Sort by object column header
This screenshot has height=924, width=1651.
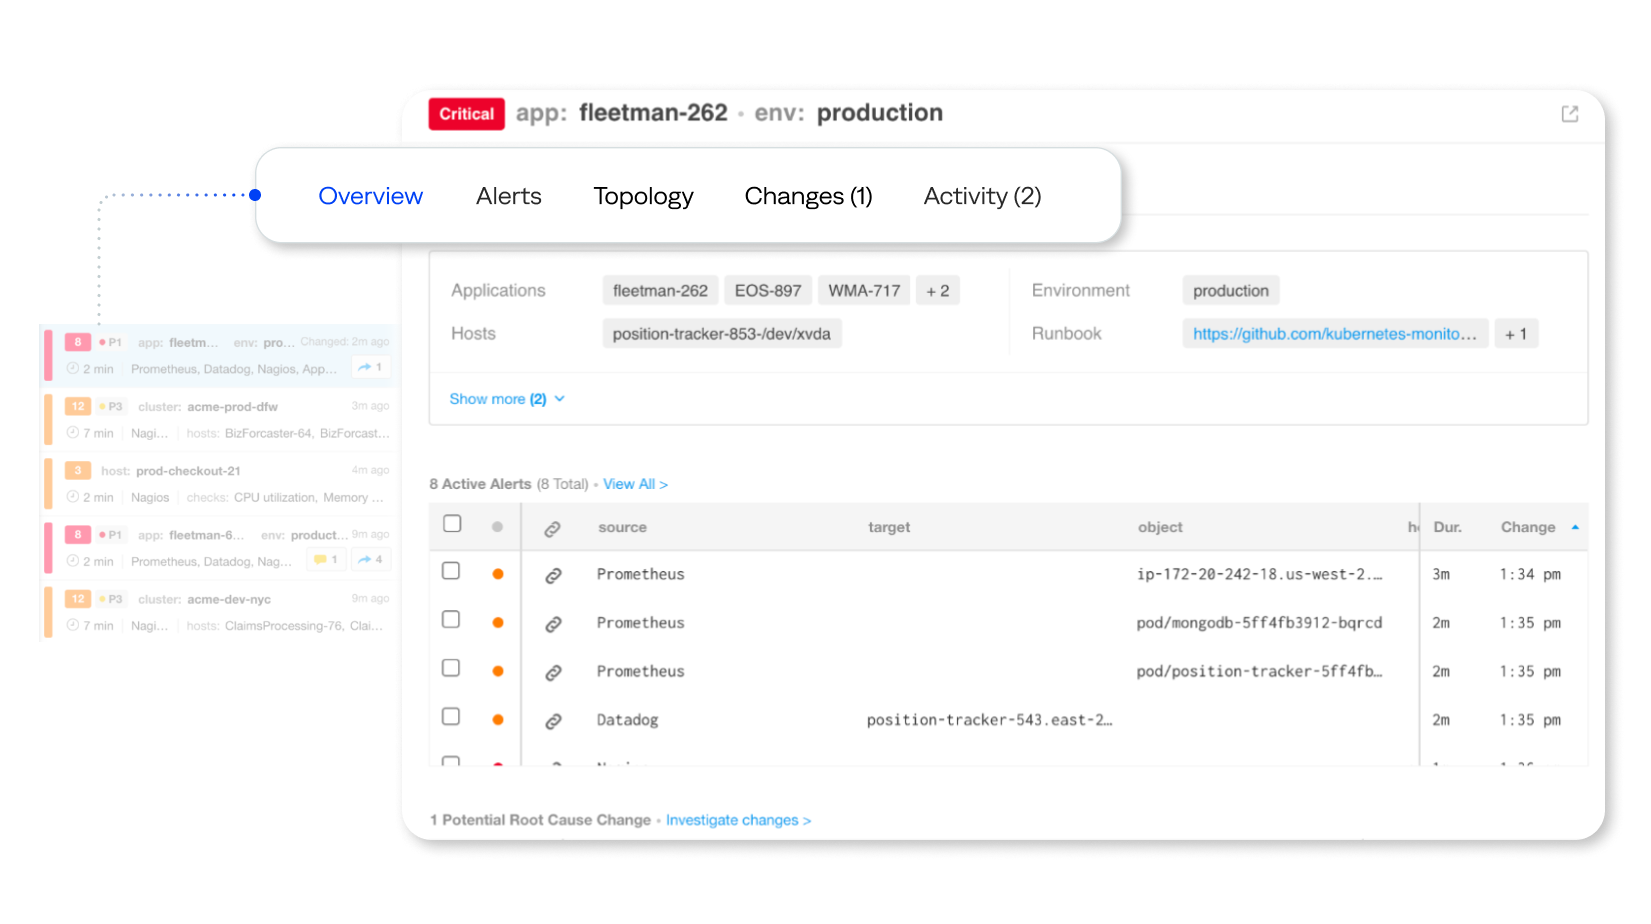[x=1160, y=527]
